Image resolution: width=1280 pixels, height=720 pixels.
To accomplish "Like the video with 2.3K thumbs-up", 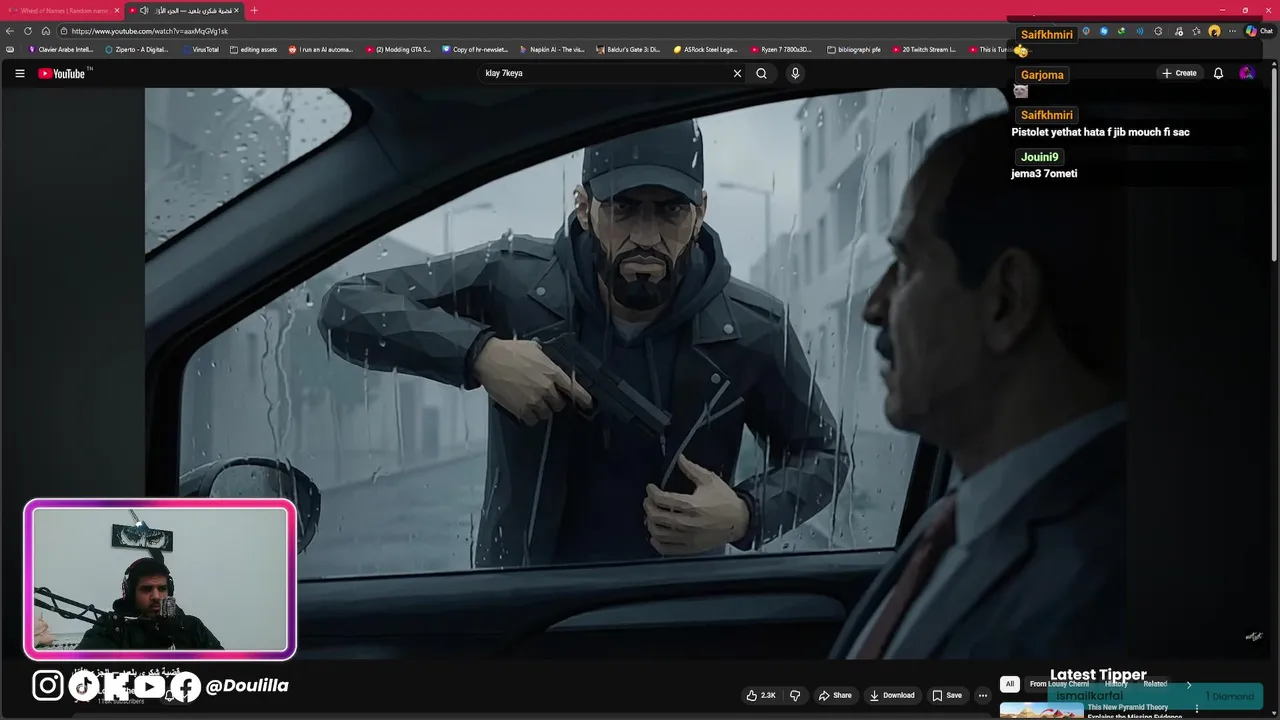I will (x=761, y=695).
